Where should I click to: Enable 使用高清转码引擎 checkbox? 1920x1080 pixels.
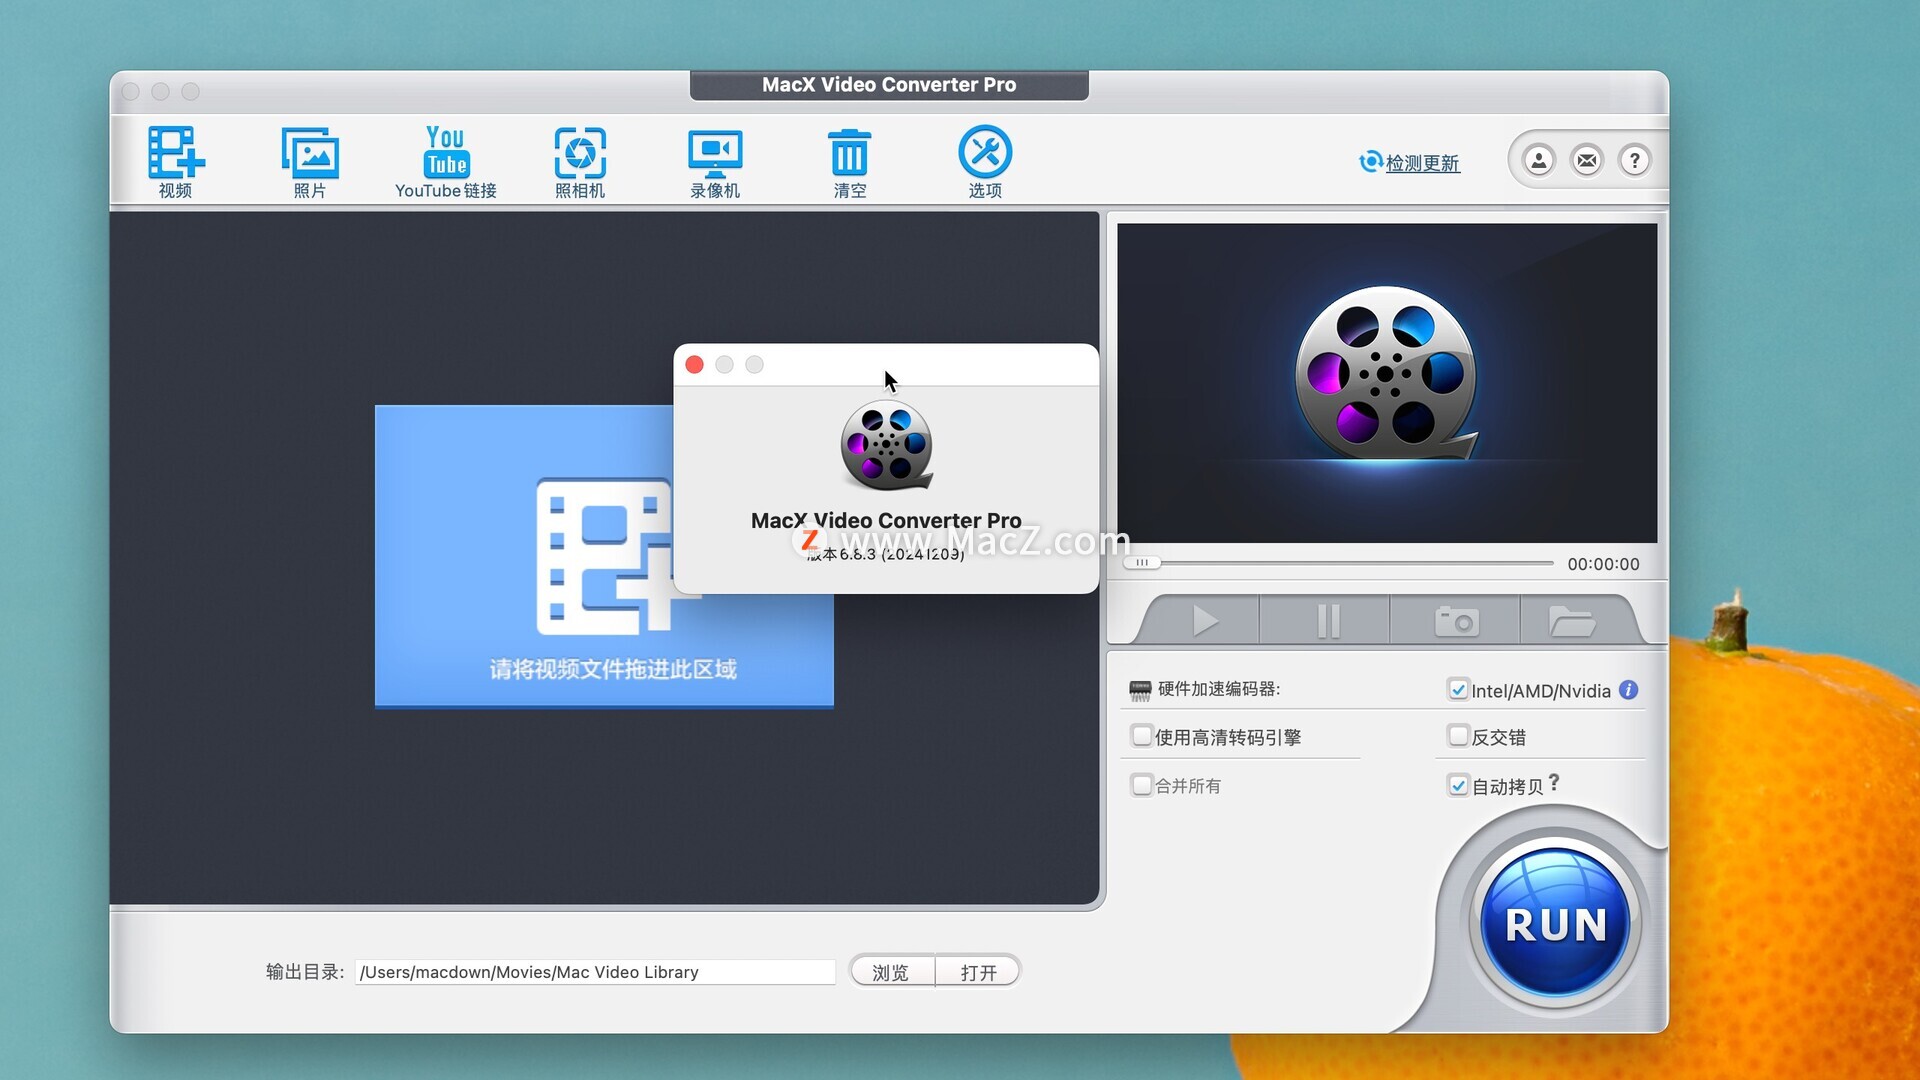click(1142, 736)
